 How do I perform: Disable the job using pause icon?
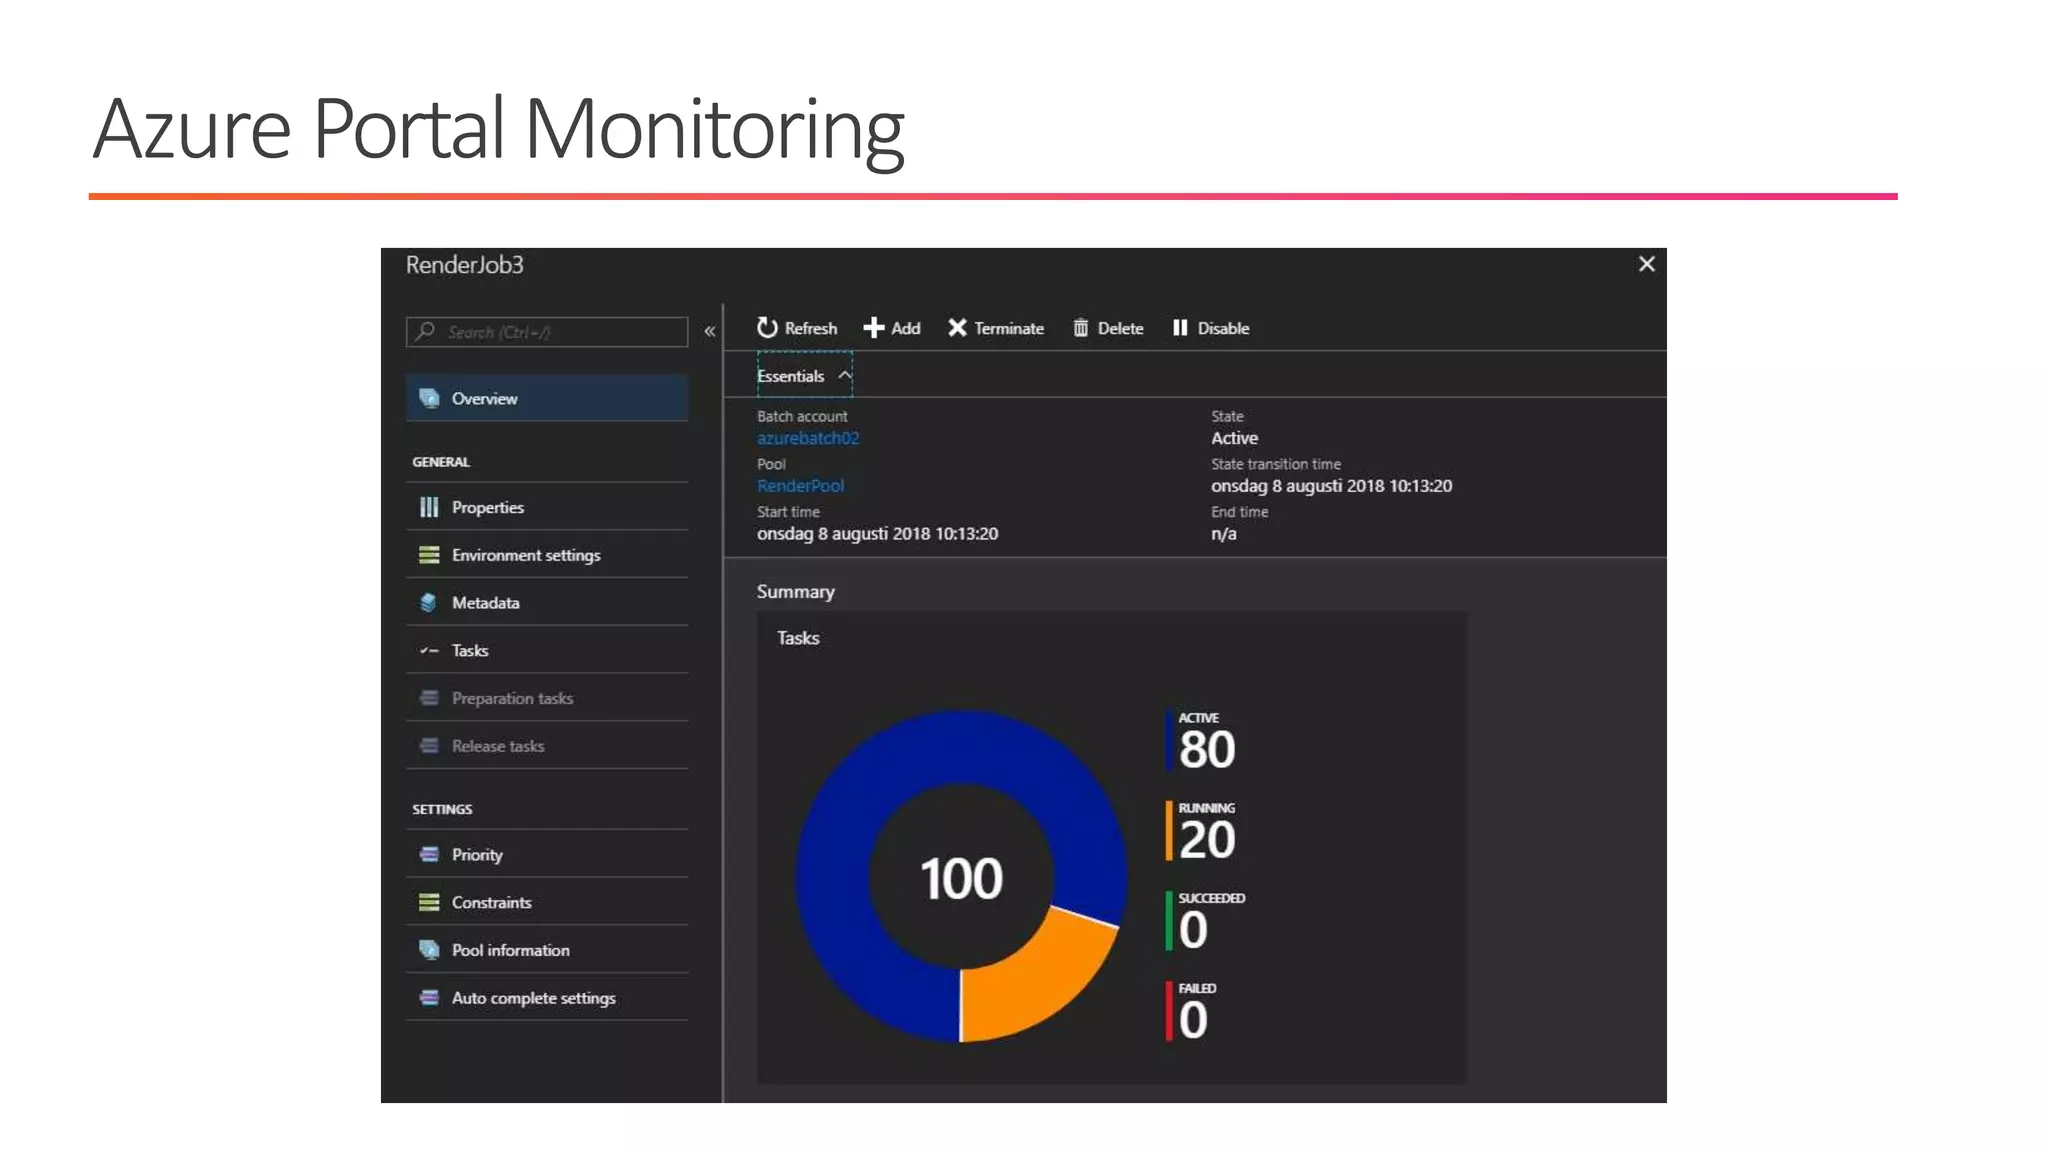click(1180, 328)
